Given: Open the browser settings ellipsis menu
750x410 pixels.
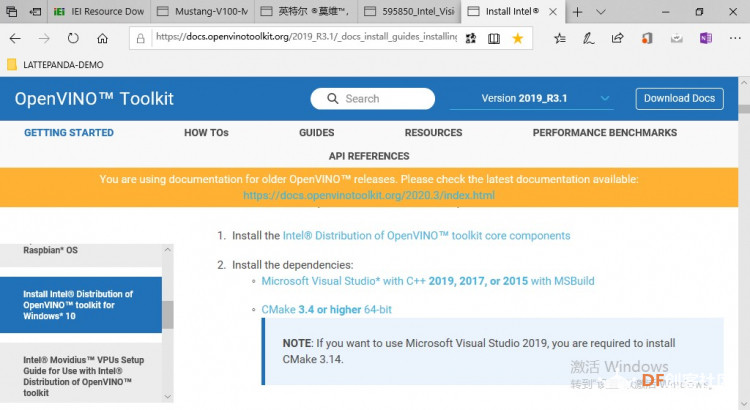Looking at the screenshot, I should click(x=735, y=38).
